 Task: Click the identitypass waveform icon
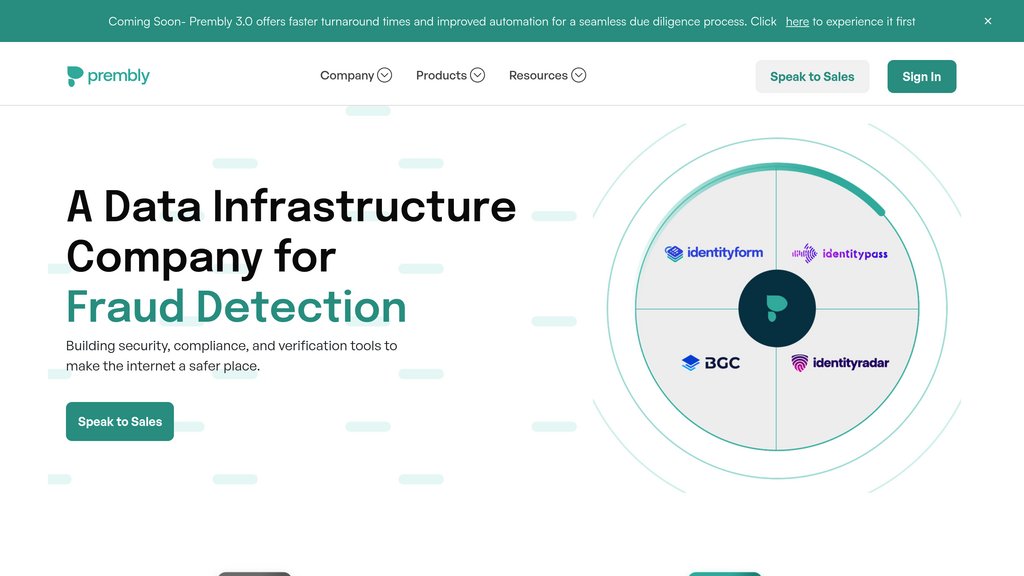point(804,254)
